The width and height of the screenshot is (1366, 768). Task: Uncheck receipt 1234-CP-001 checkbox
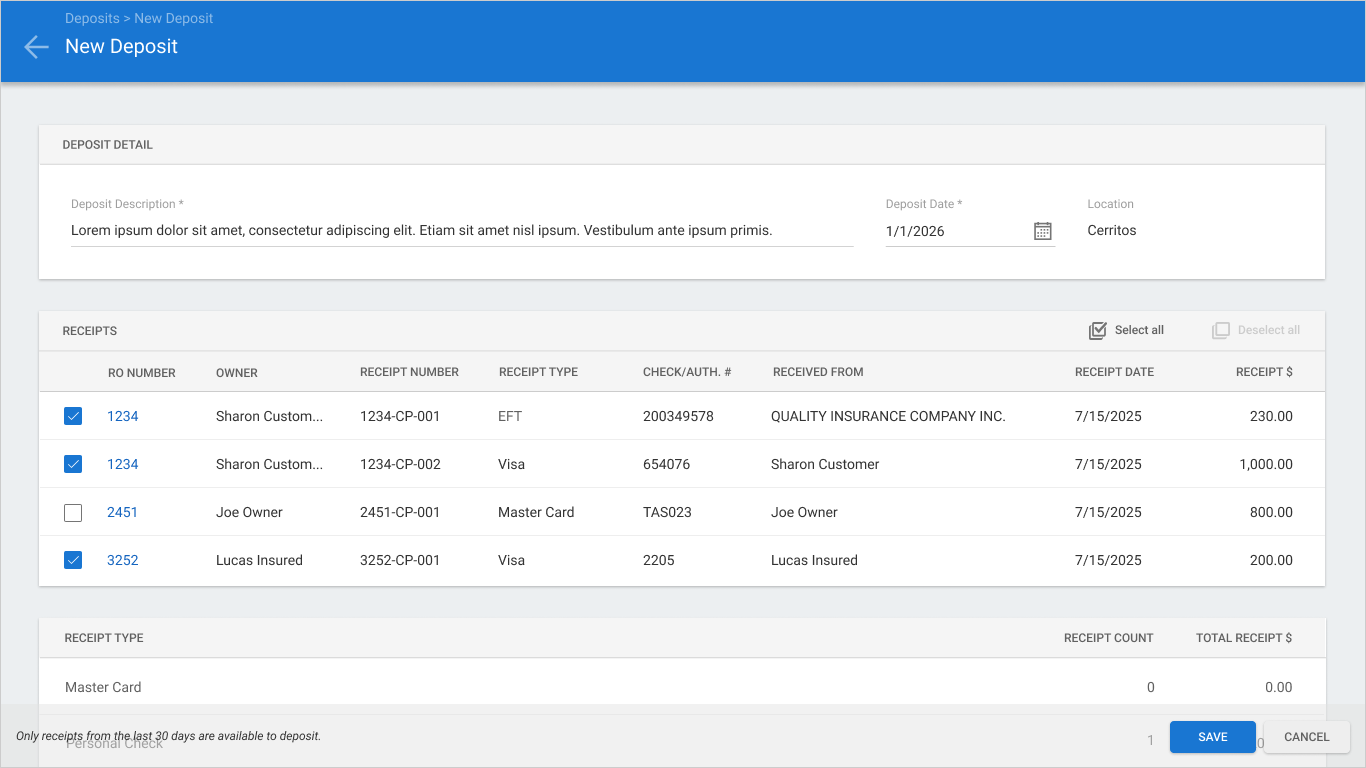[73, 416]
